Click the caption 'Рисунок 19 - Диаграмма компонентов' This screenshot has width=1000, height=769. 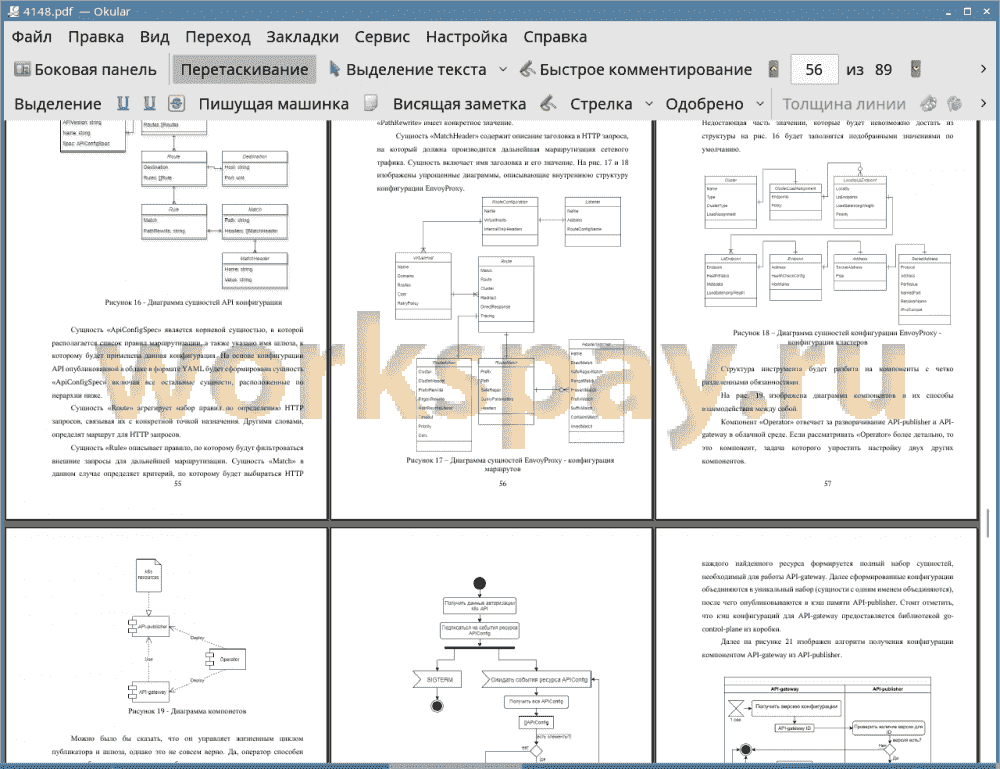187,710
